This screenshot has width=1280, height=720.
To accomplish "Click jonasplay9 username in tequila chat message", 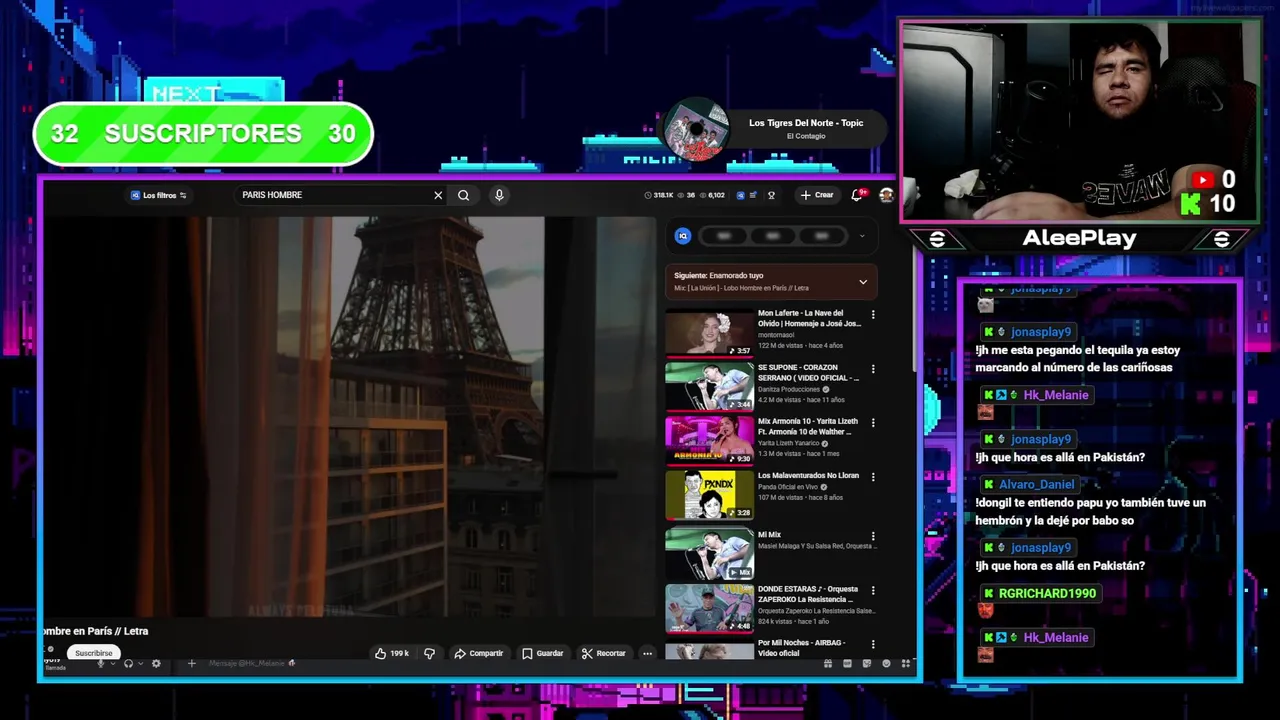I will [x=1041, y=332].
